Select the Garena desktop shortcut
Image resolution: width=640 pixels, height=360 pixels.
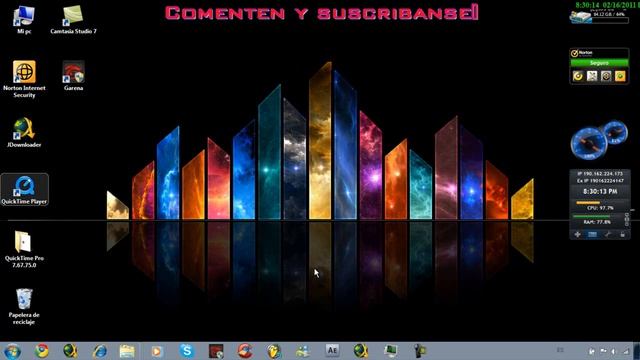pyautogui.click(x=73, y=76)
